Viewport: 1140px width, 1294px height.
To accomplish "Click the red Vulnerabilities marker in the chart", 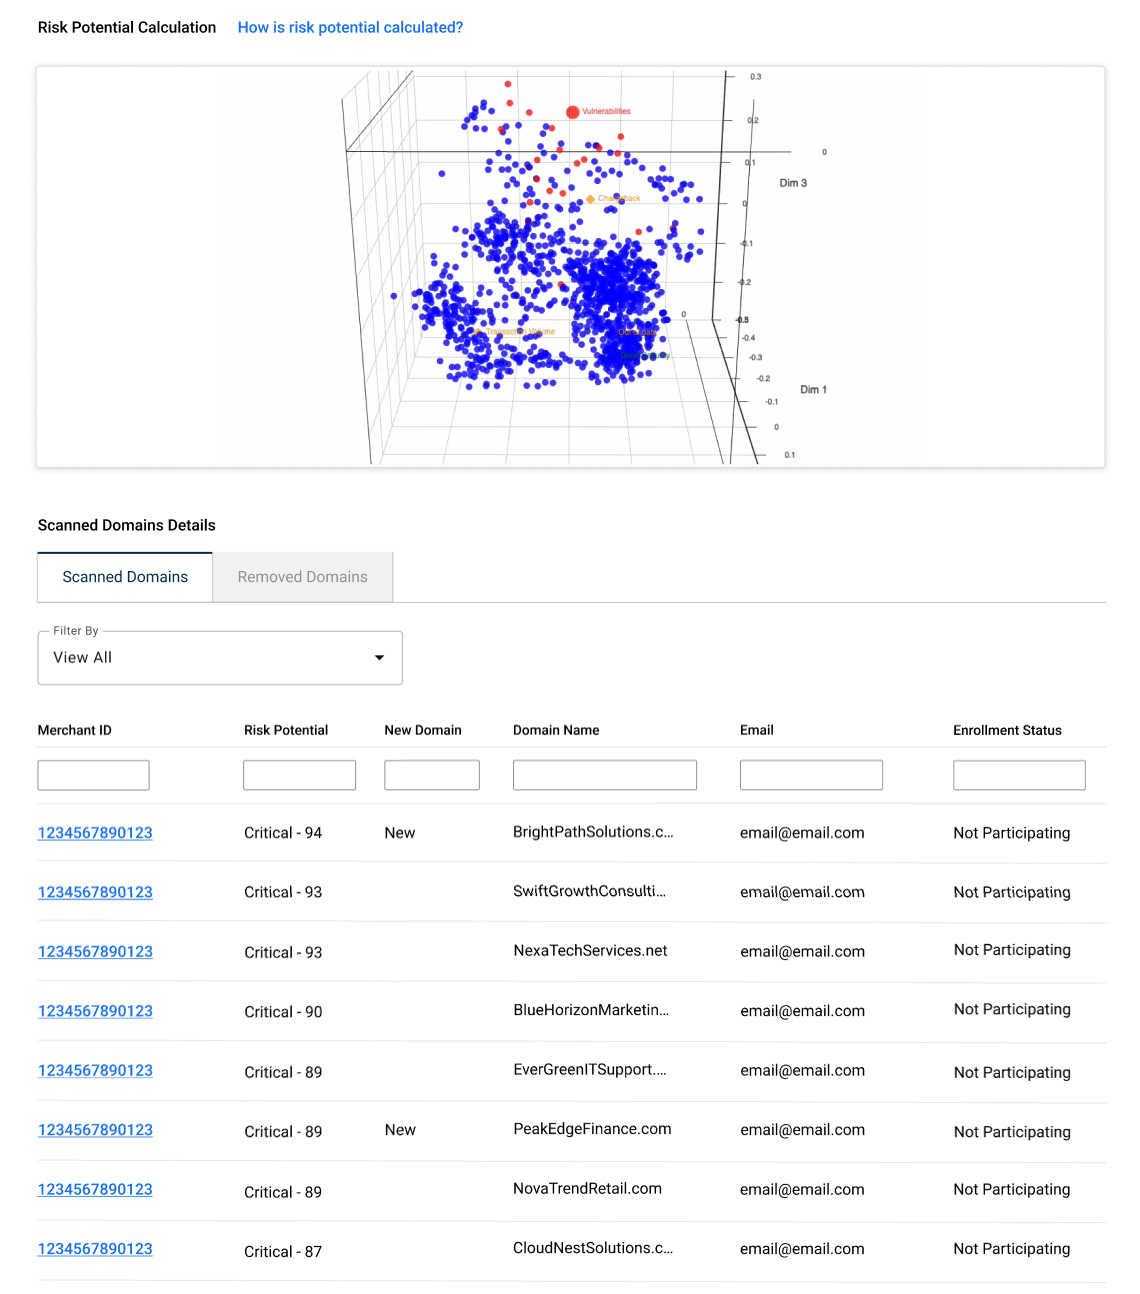I will pos(573,112).
